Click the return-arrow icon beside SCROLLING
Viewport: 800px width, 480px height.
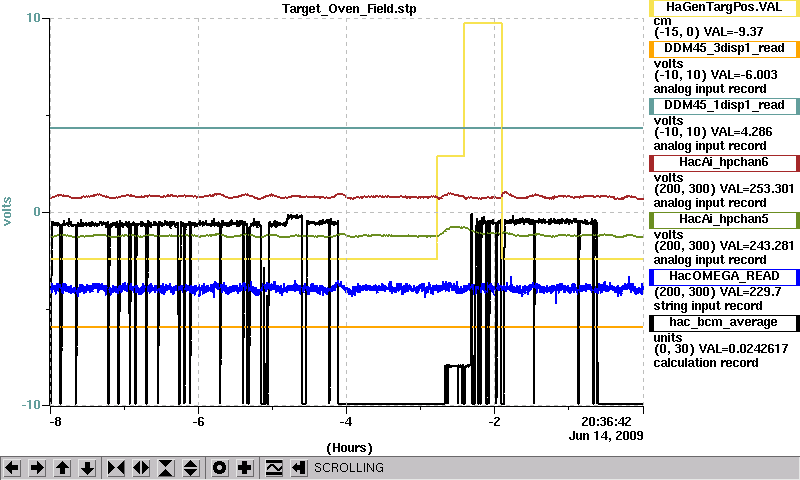[x=299, y=468]
